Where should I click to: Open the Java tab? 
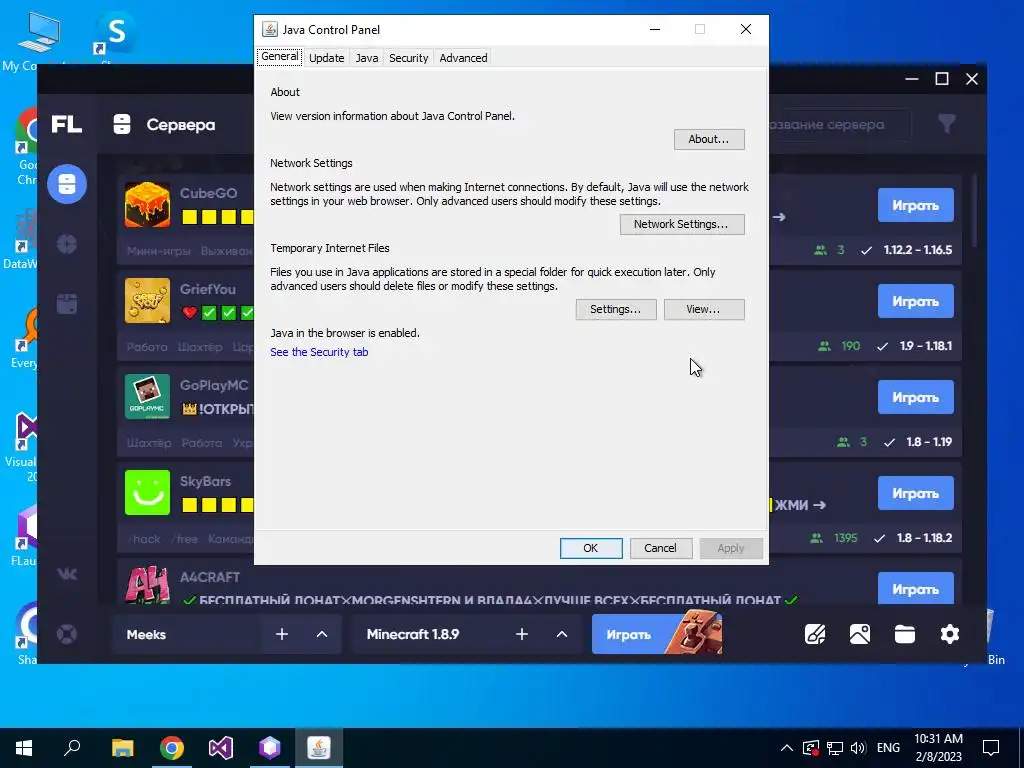(x=366, y=57)
